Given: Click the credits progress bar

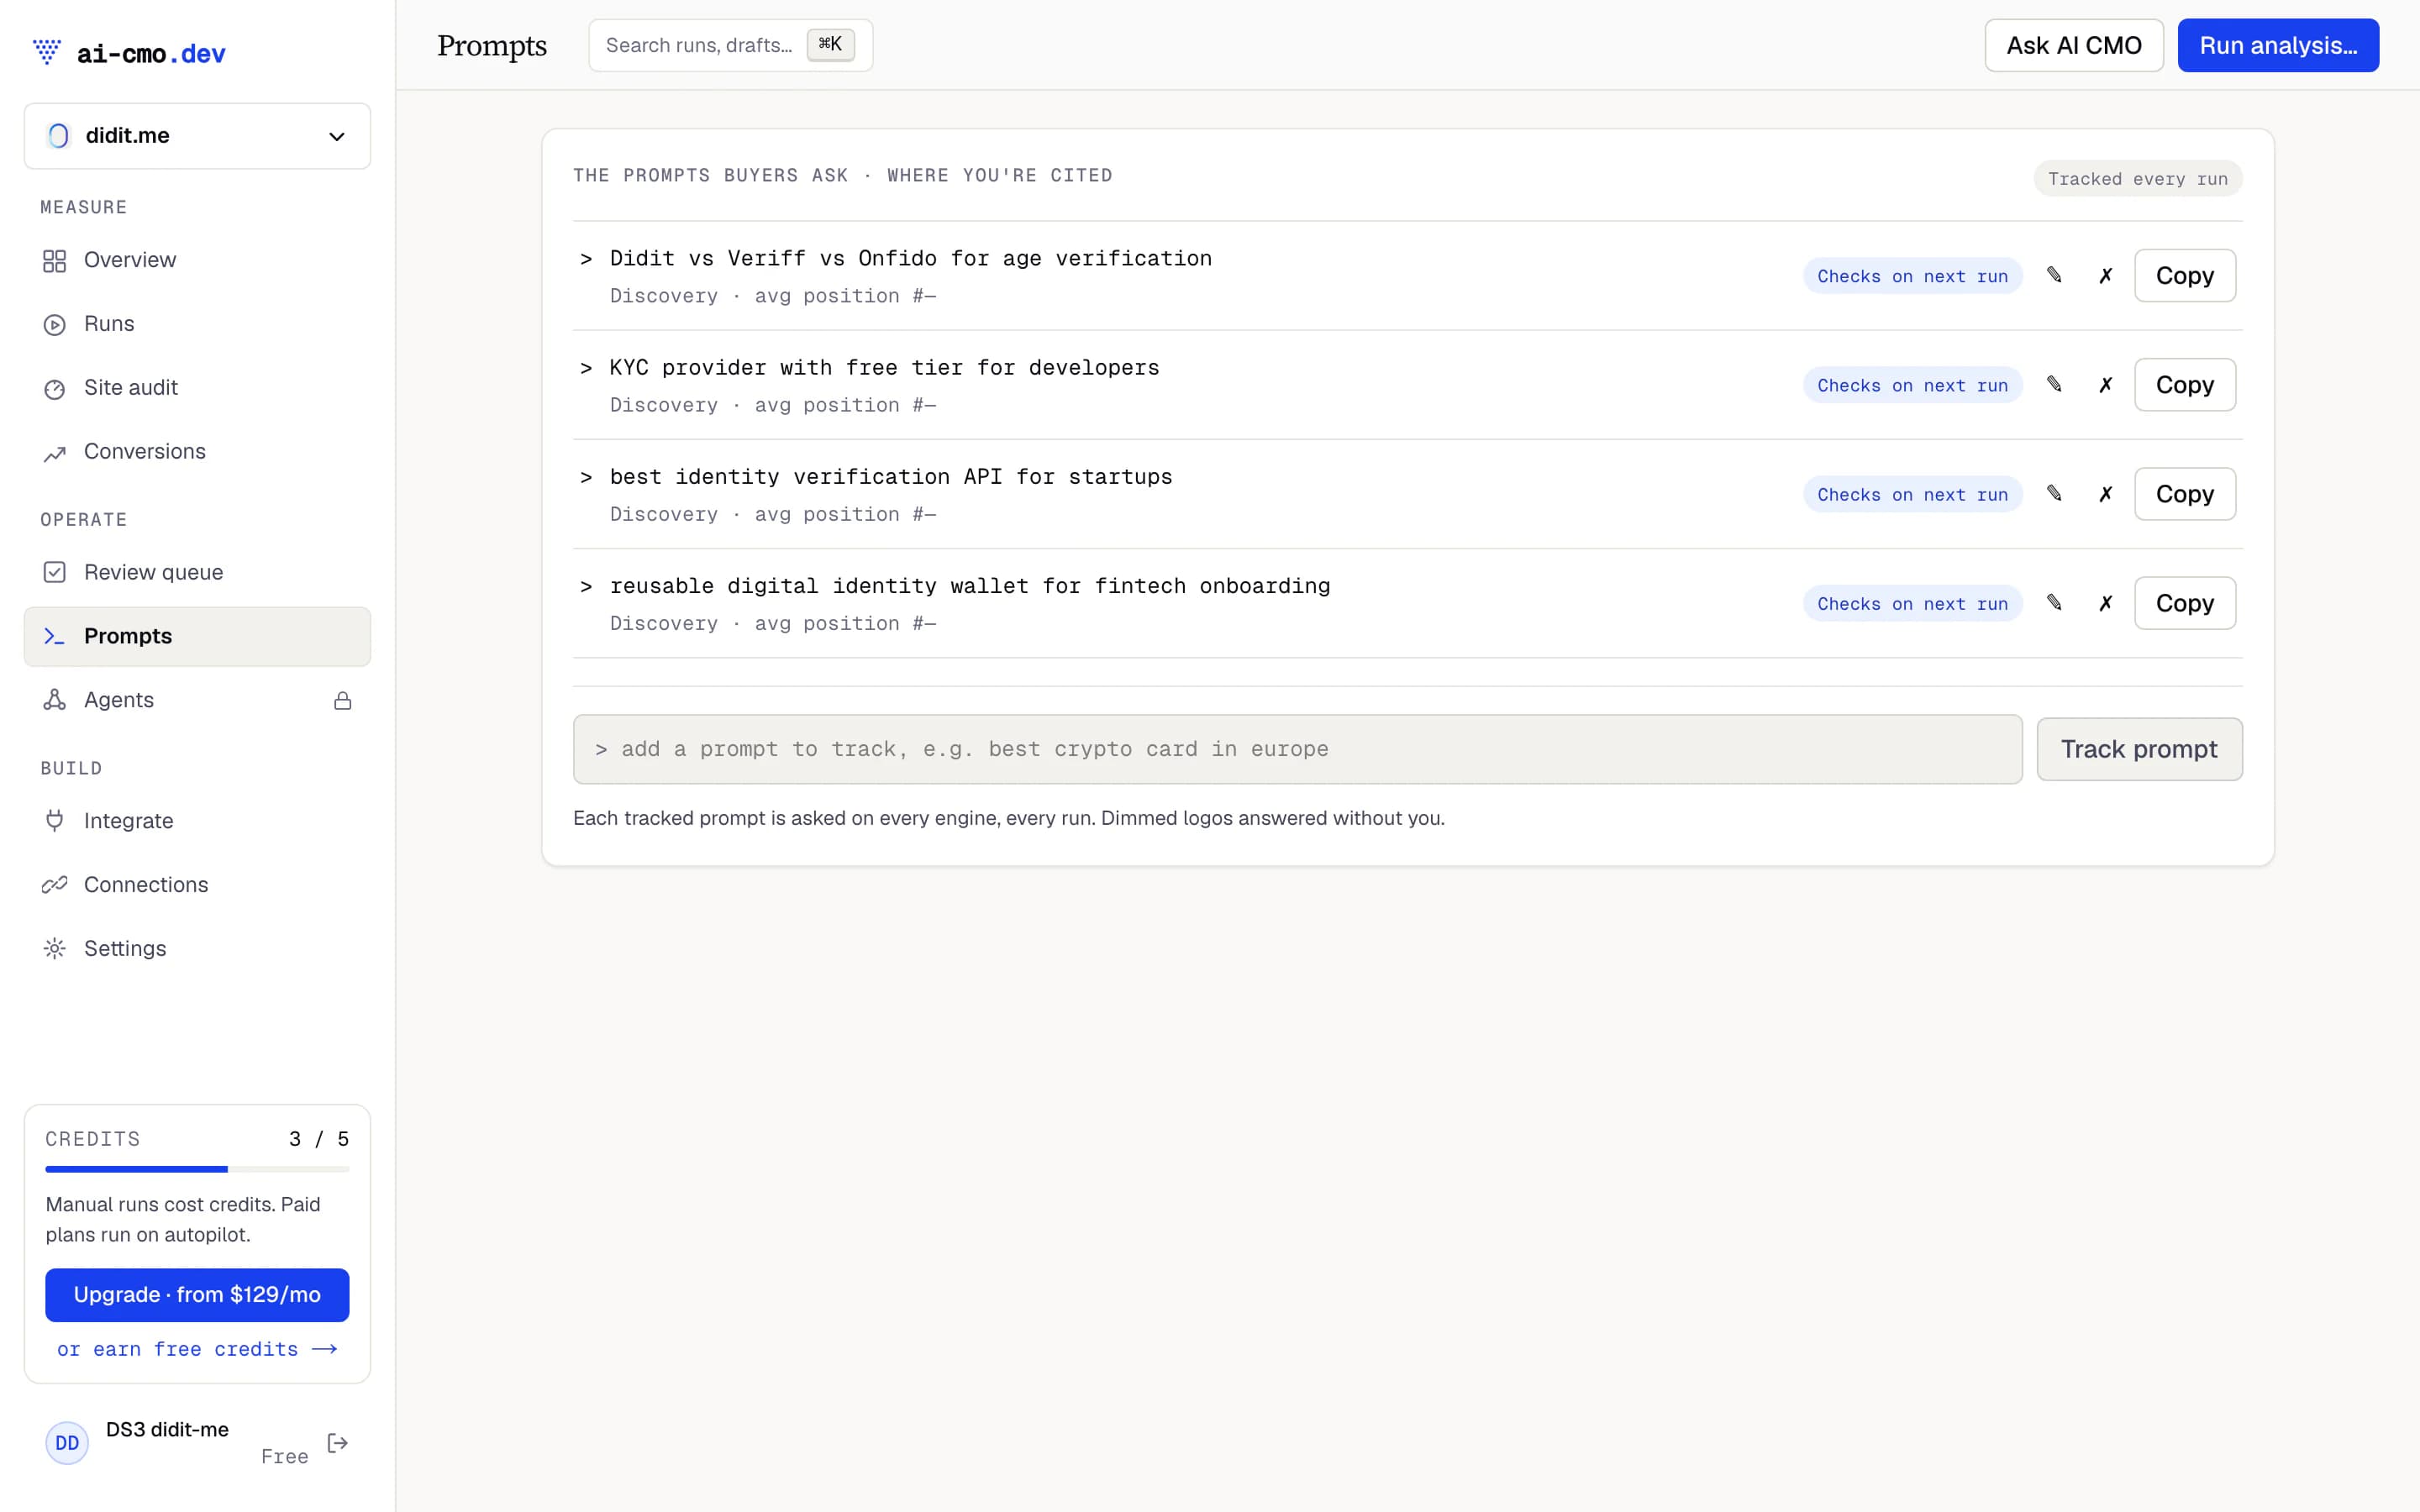Looking at the screenshot, I should tap(197, 1169).
